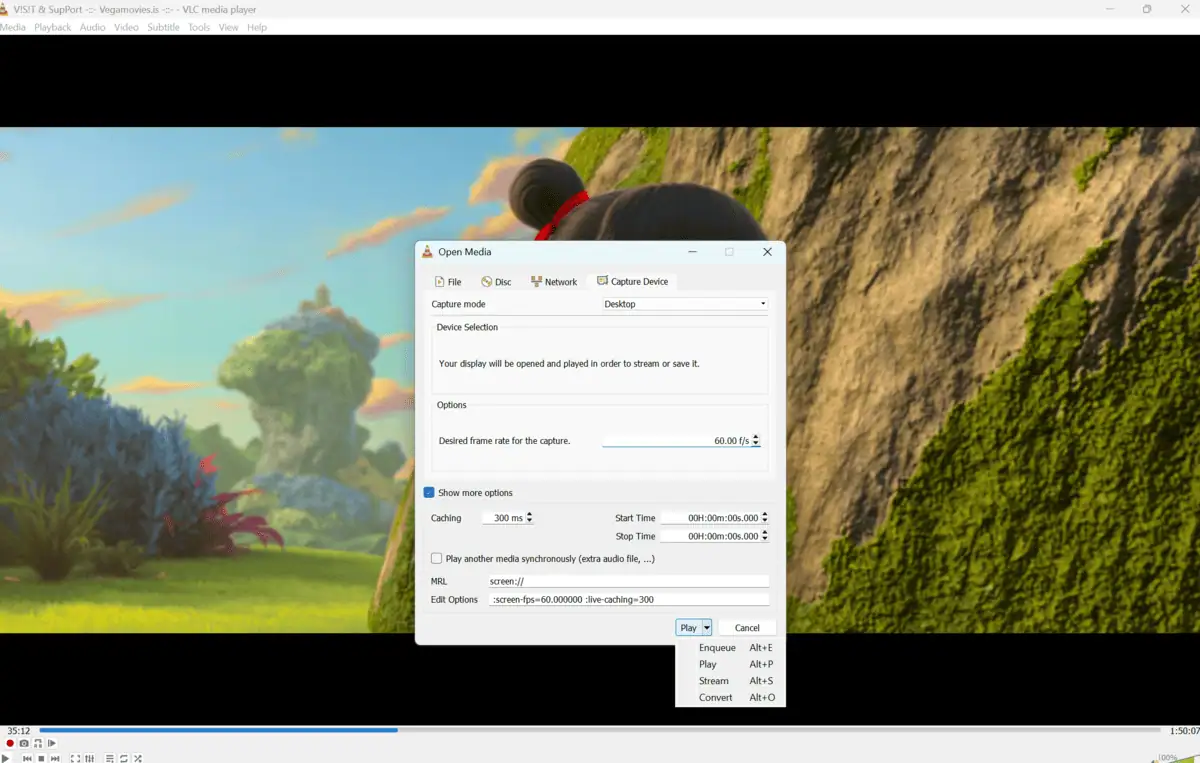This screenshot has height=763, width=1200.
Task: Click the red Record button
Action: coord(10,744)
